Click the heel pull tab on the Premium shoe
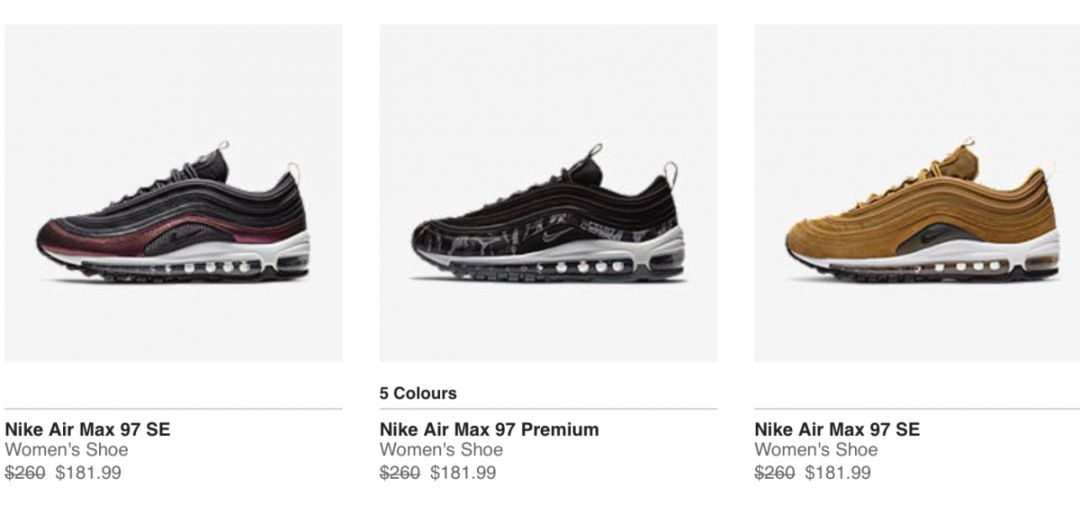The image size is (1080, 514). [x=670, y=172]
